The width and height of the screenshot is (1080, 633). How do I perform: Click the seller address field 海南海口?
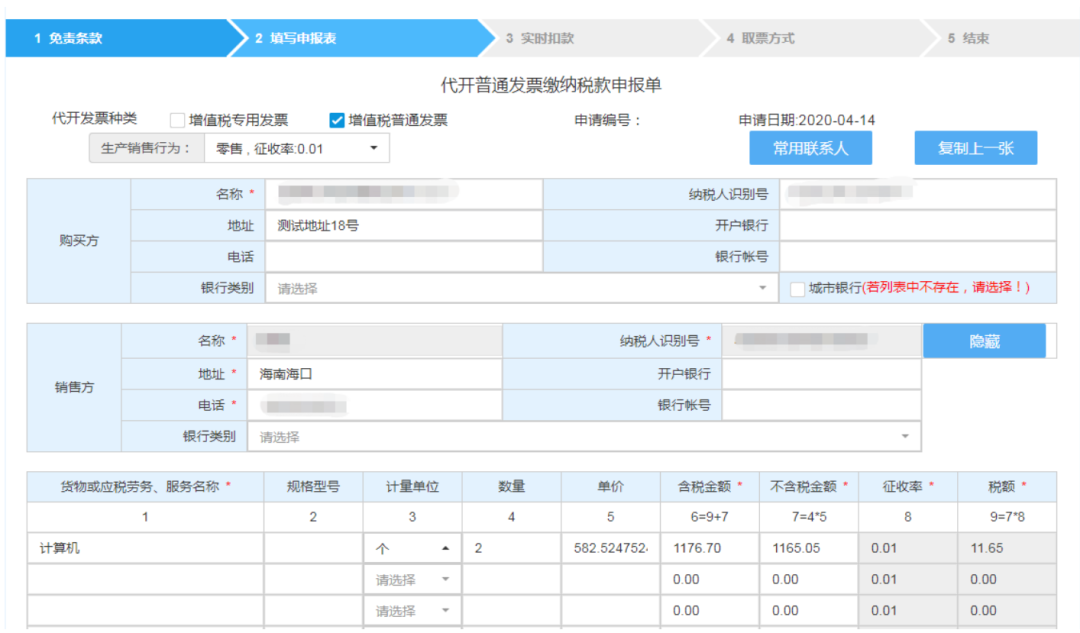pyautogui.click(x=375, y=374)
